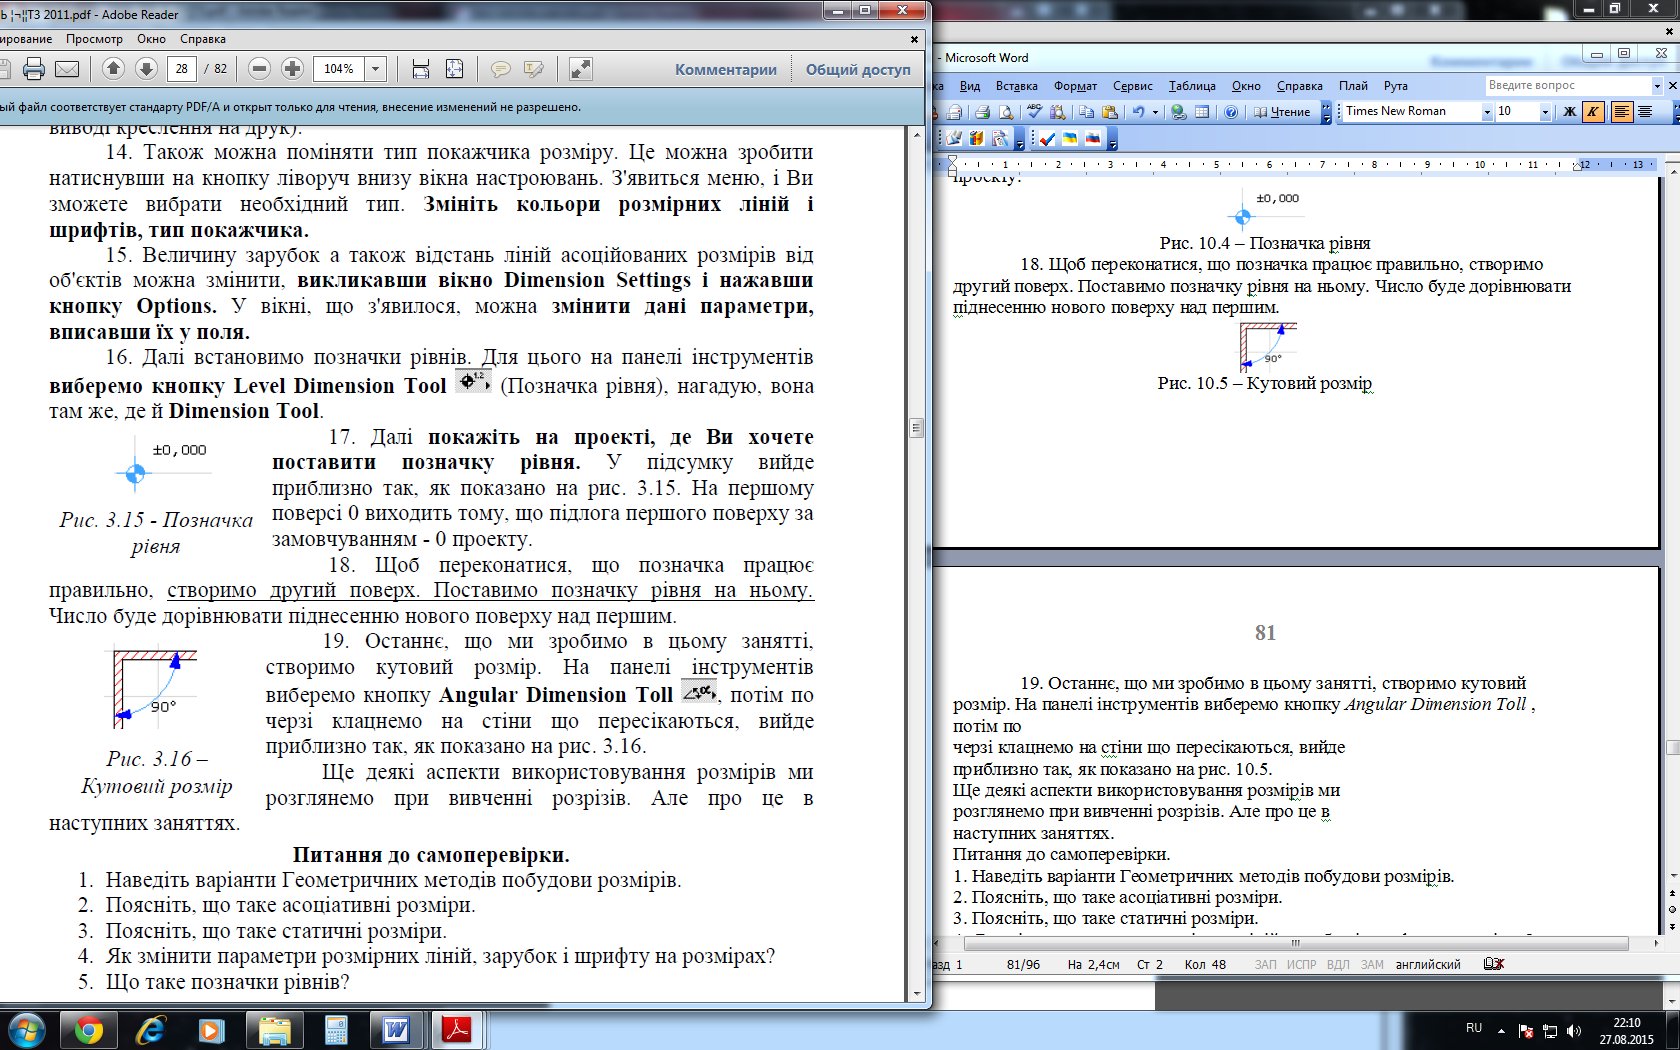
Task: Toggle bold (Ж) formatting in Word
Action: pyautogui.click(x=1569, y=111)
